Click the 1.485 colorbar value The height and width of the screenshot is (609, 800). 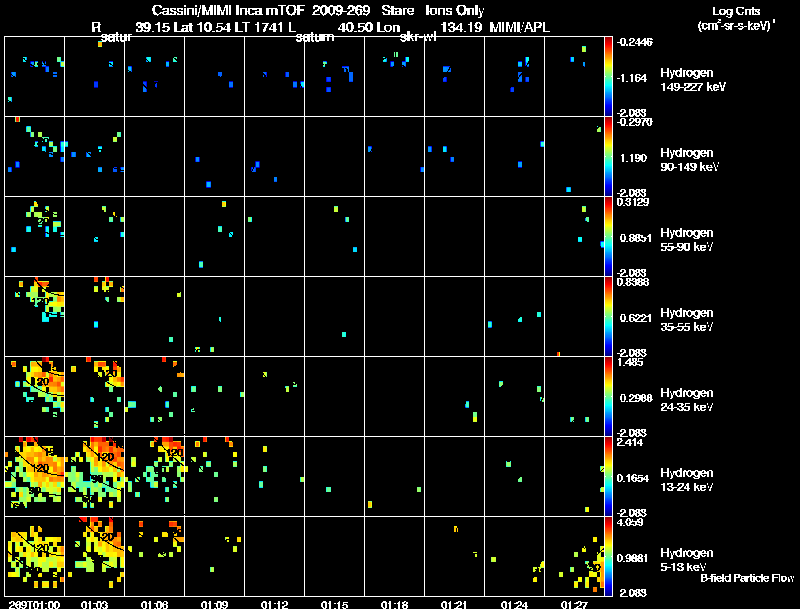tap(630, 362)
